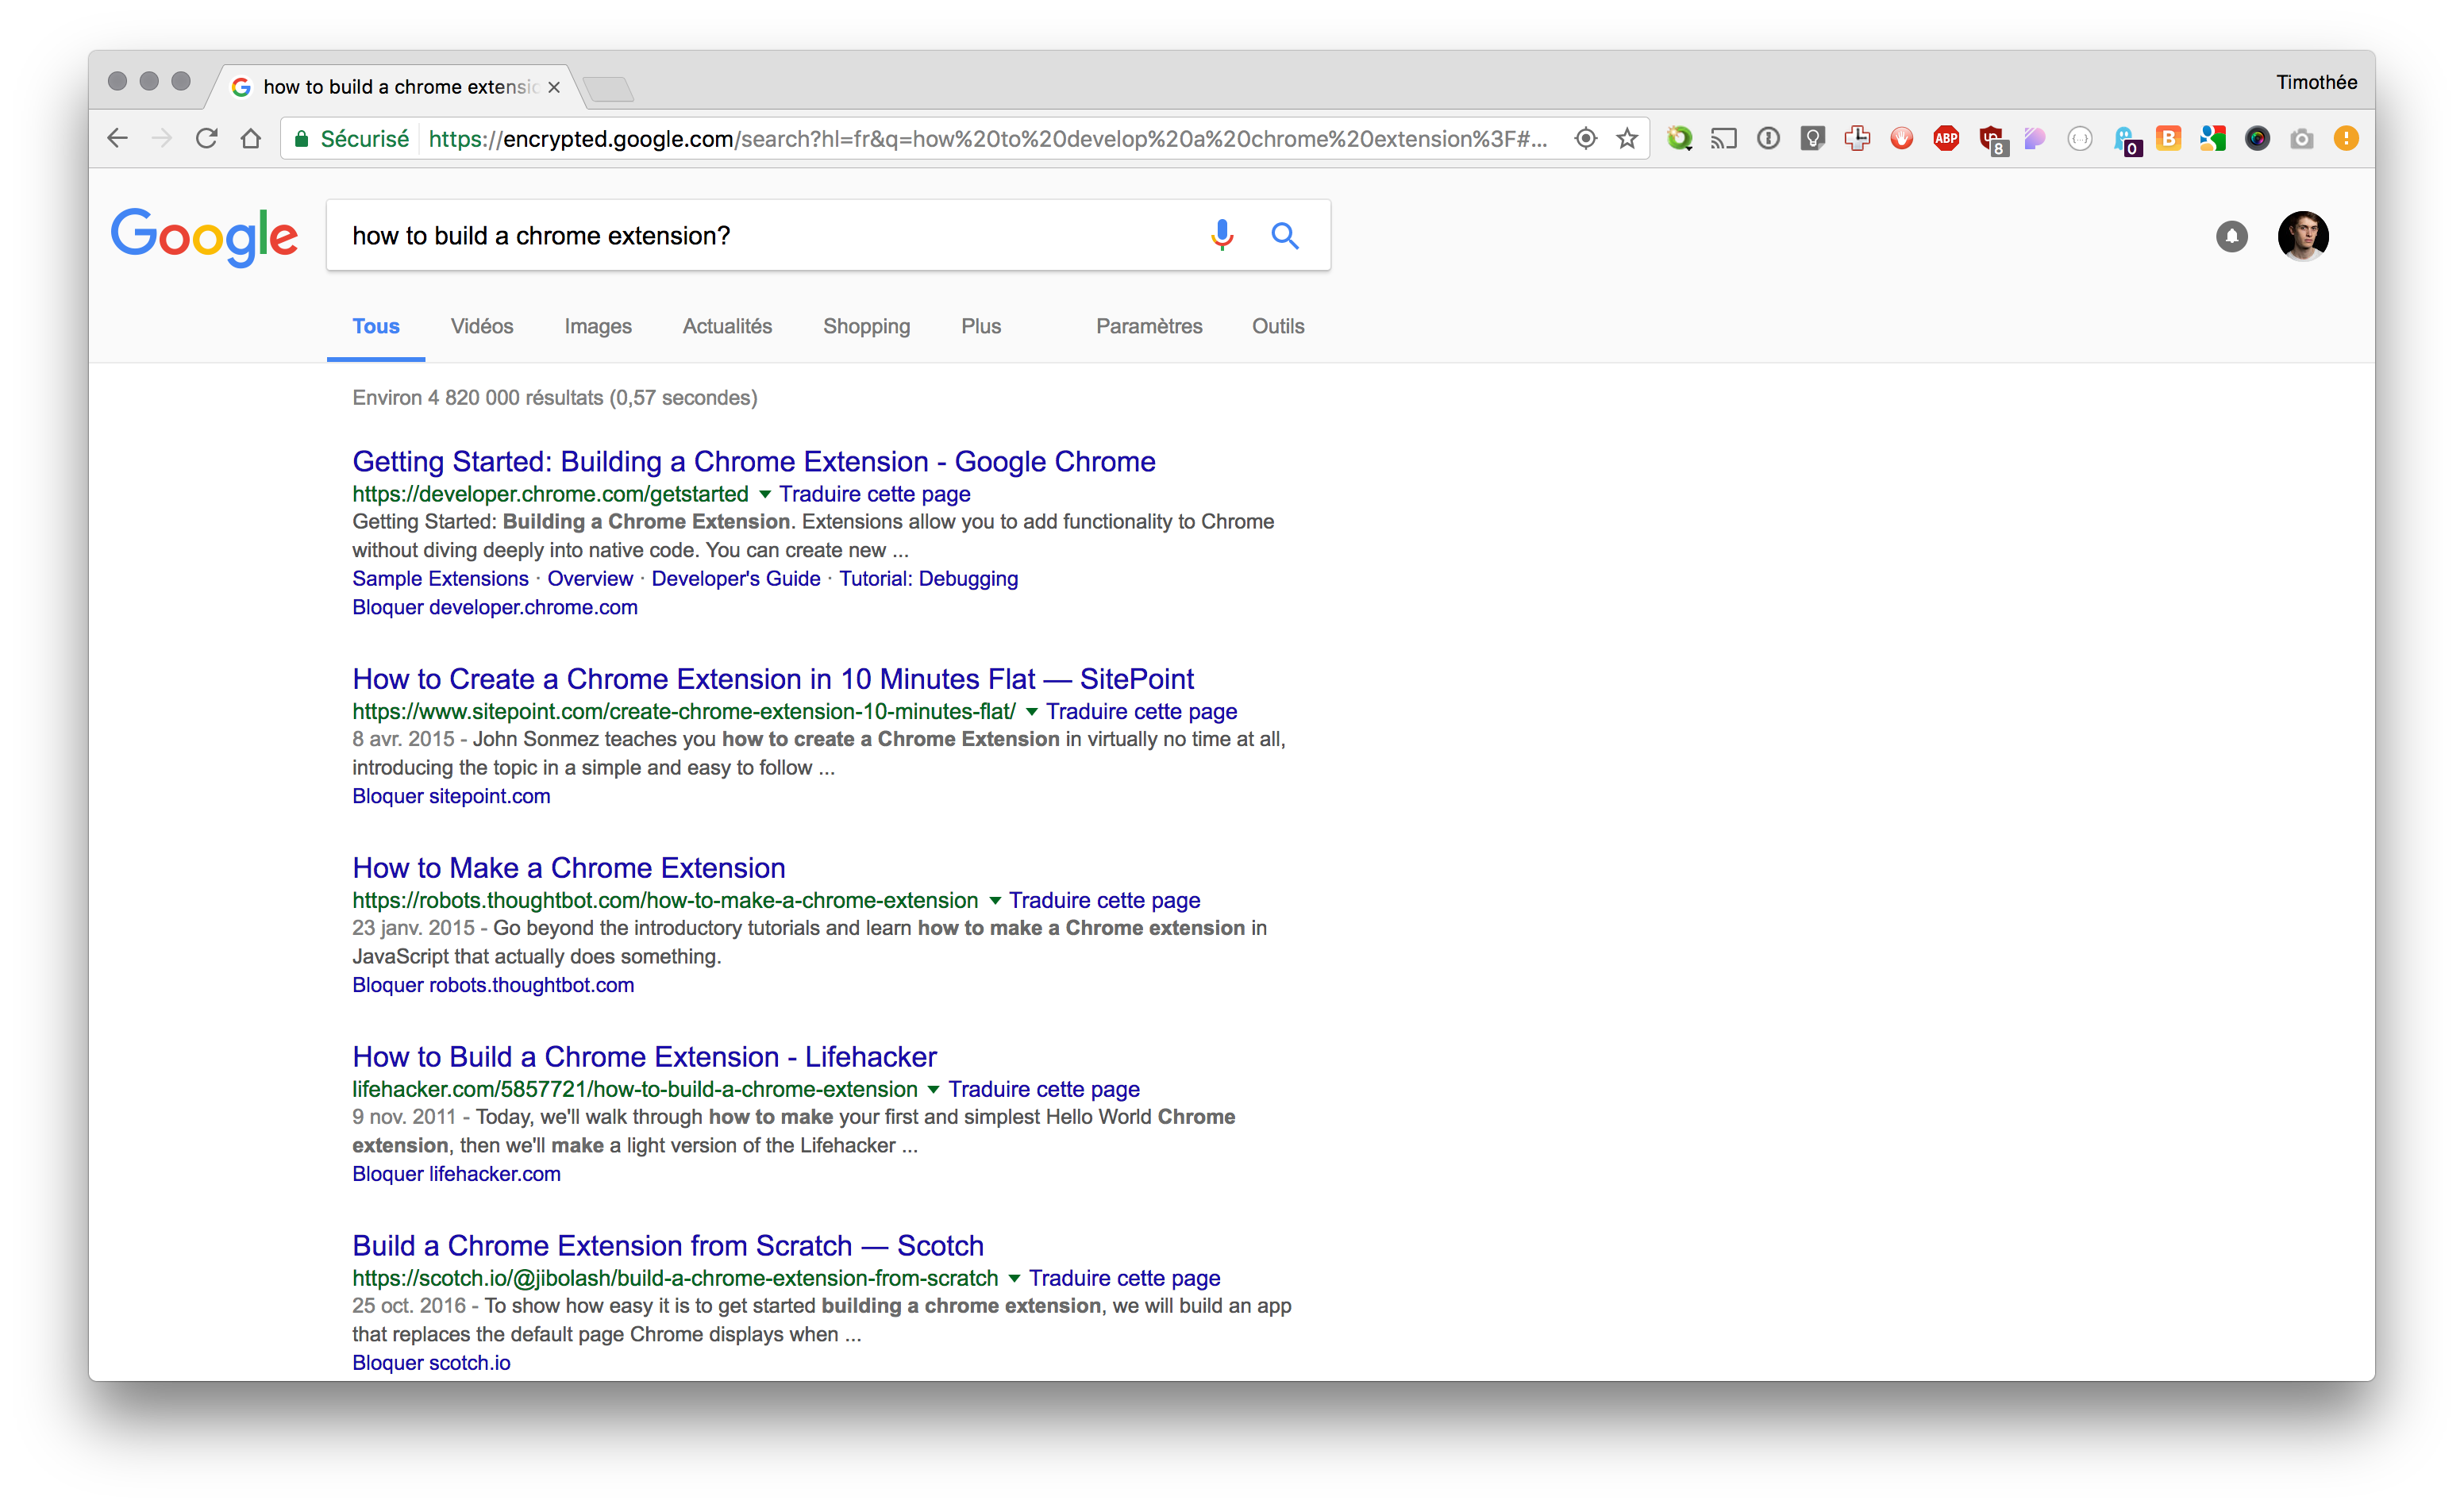Click the gray camera screenshot extension icon
Screen dimensions: 2464x1508
[2301, 138]
